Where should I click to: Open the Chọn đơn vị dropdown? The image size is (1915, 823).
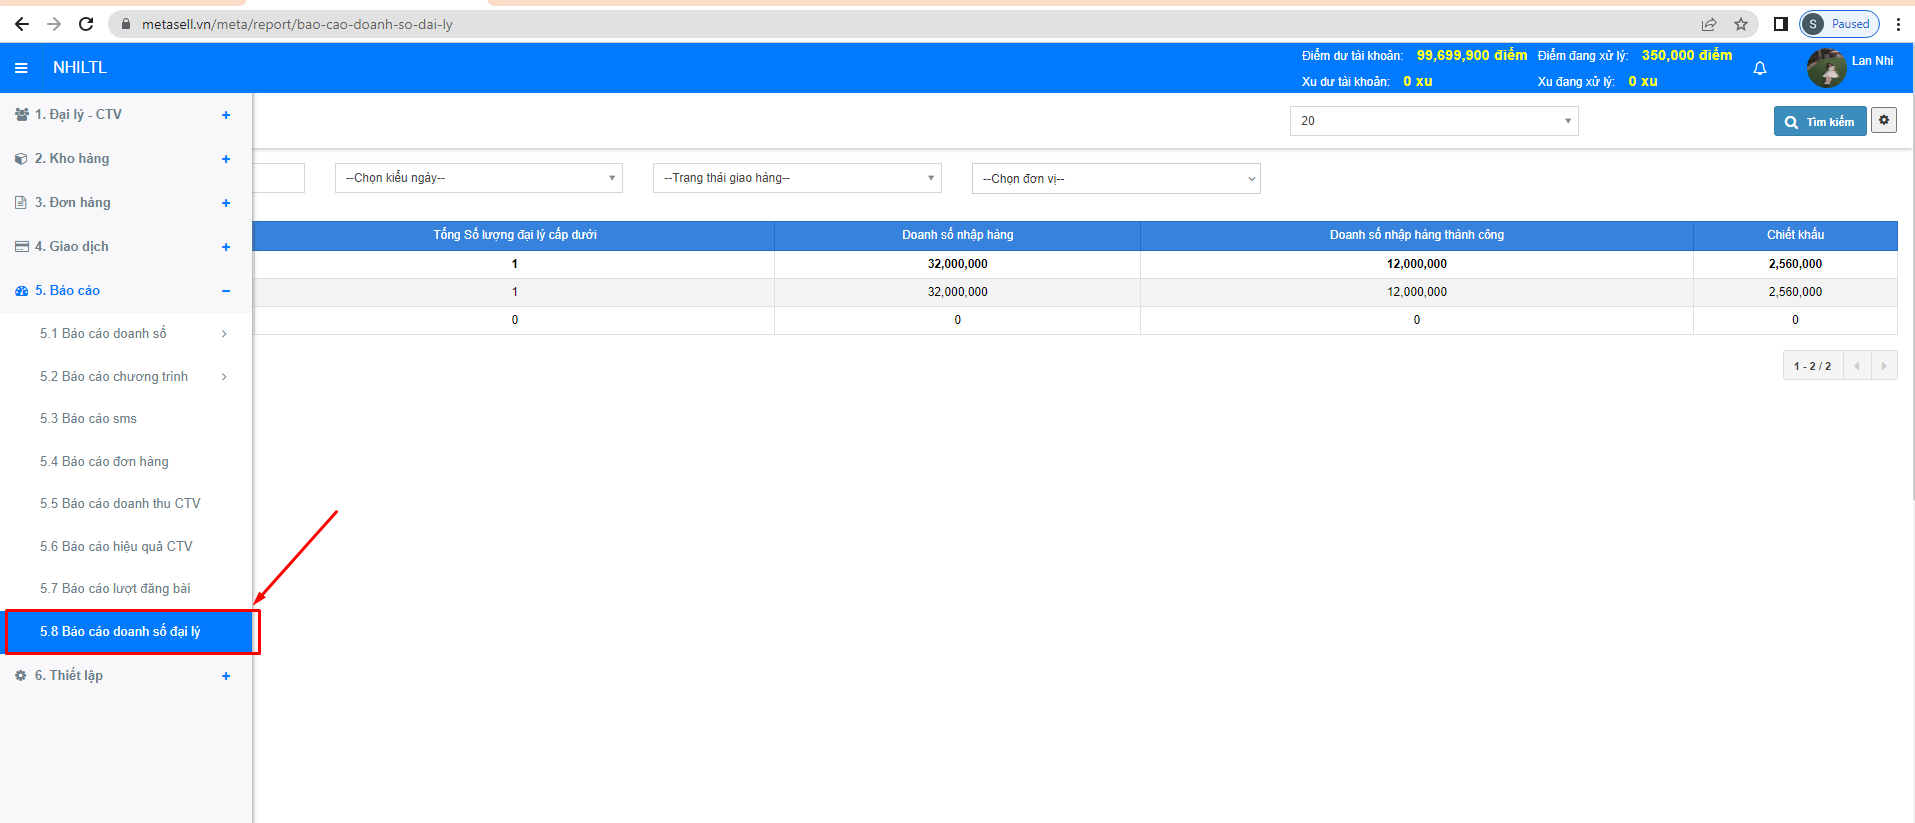(1115, 179)
